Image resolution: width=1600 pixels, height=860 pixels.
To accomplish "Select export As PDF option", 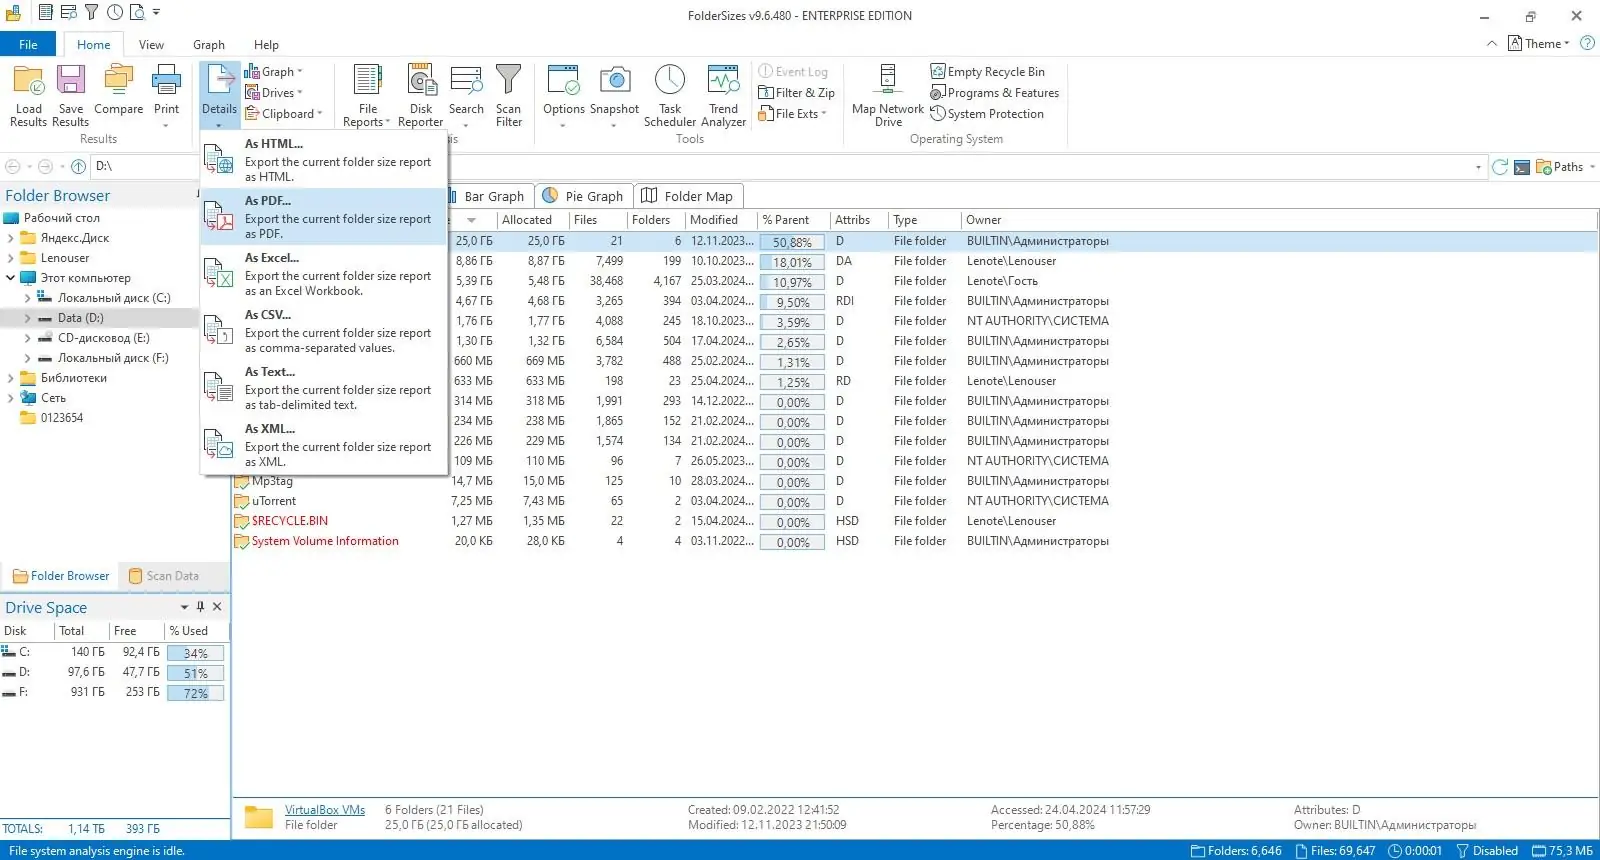I will click(323, 217).
